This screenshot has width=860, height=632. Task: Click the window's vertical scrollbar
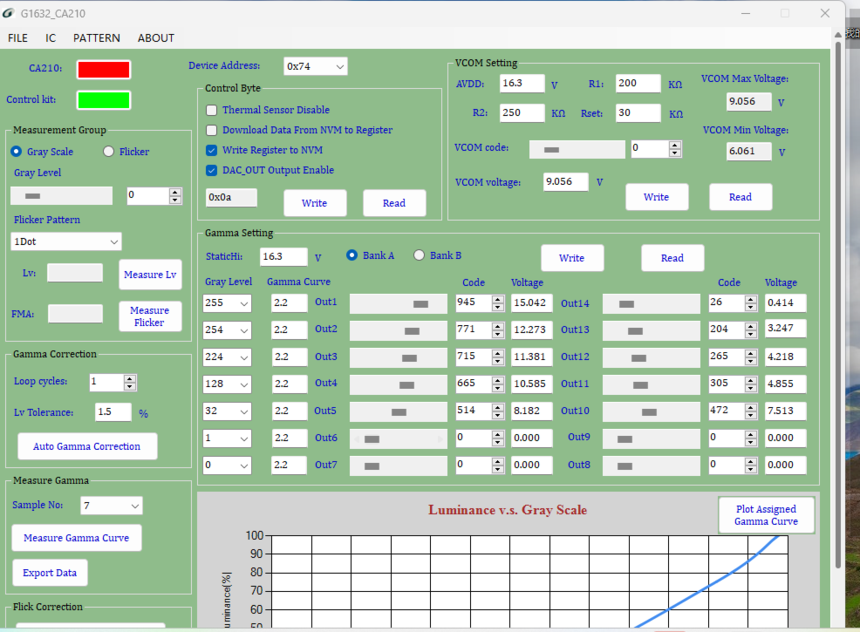(x=838, y=304)
